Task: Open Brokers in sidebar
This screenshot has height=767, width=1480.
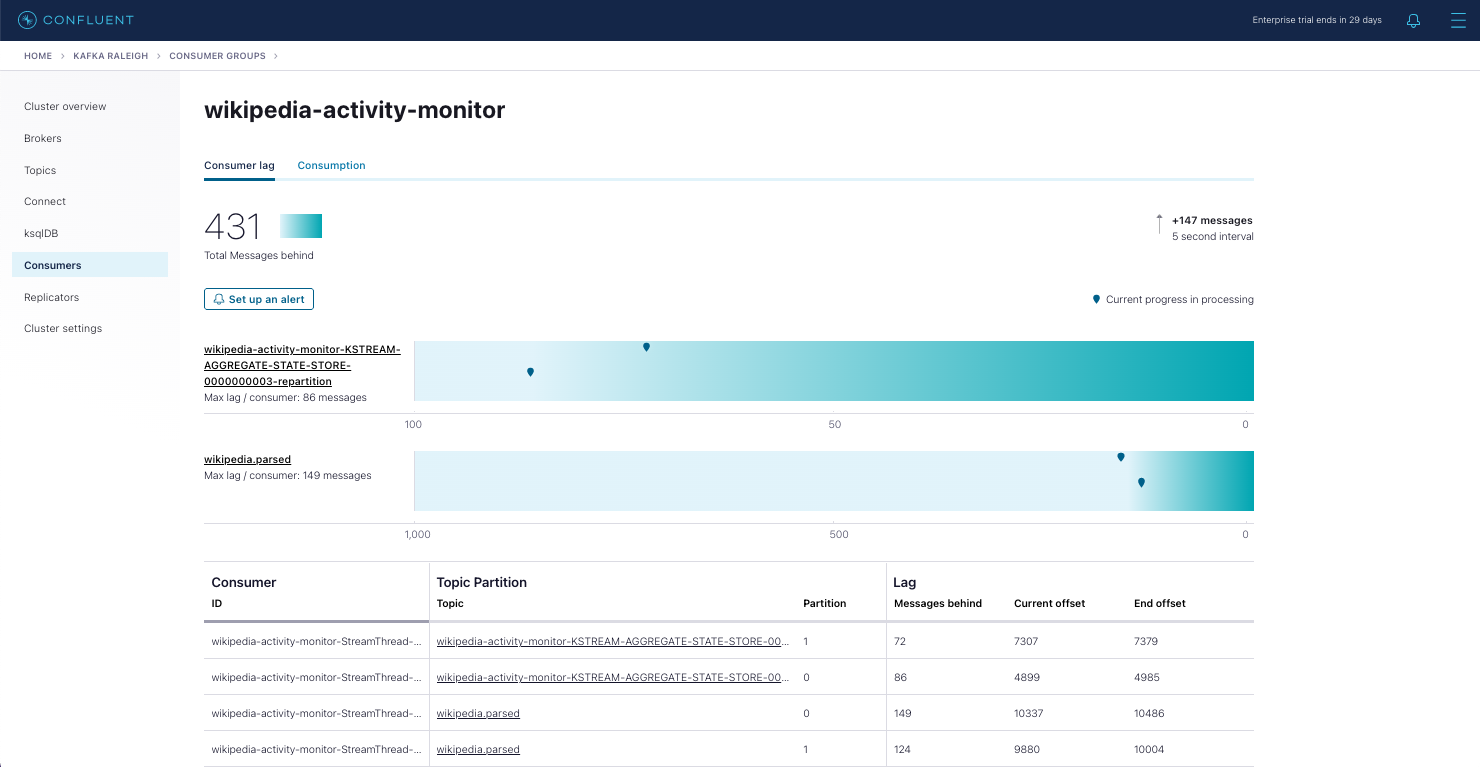Action: (x=43, y=138)
